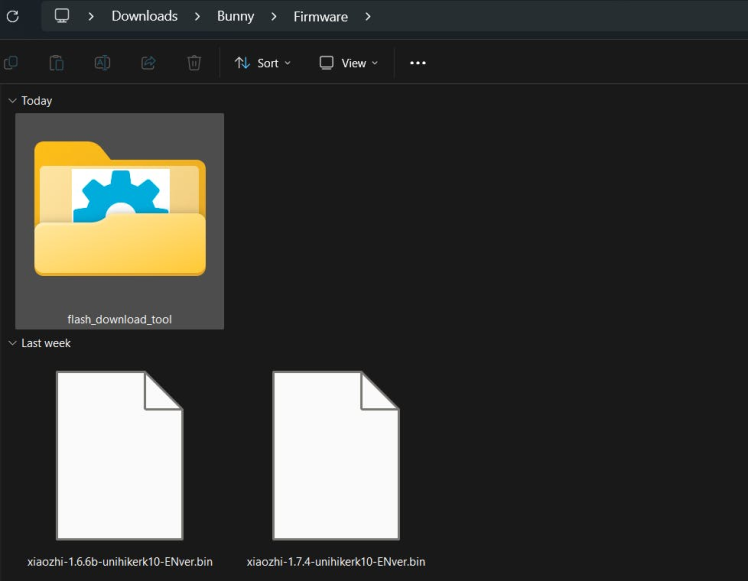Open the View layout dropdown

pos(348,63)
